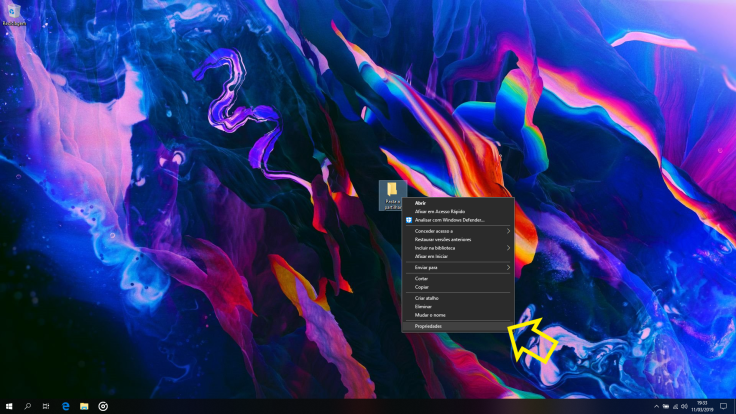Launch Microsoft Edge from the taskbar
This screenshot has height=414, width=736.
(65, 406)
